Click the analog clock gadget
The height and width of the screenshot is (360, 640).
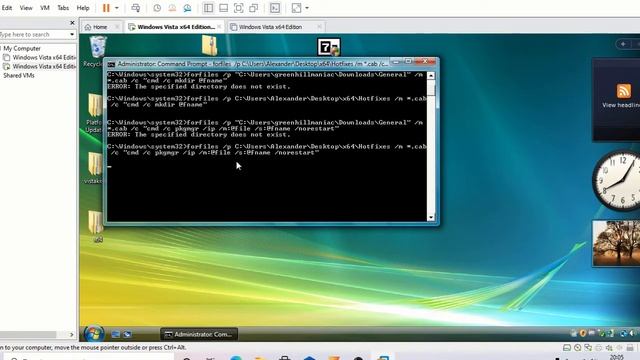click(x=618, y=180)
